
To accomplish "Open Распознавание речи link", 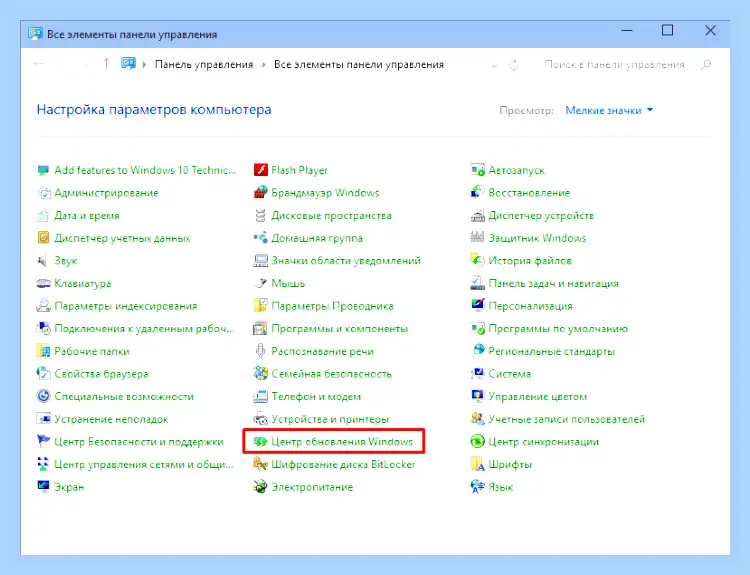I will 322,351.
